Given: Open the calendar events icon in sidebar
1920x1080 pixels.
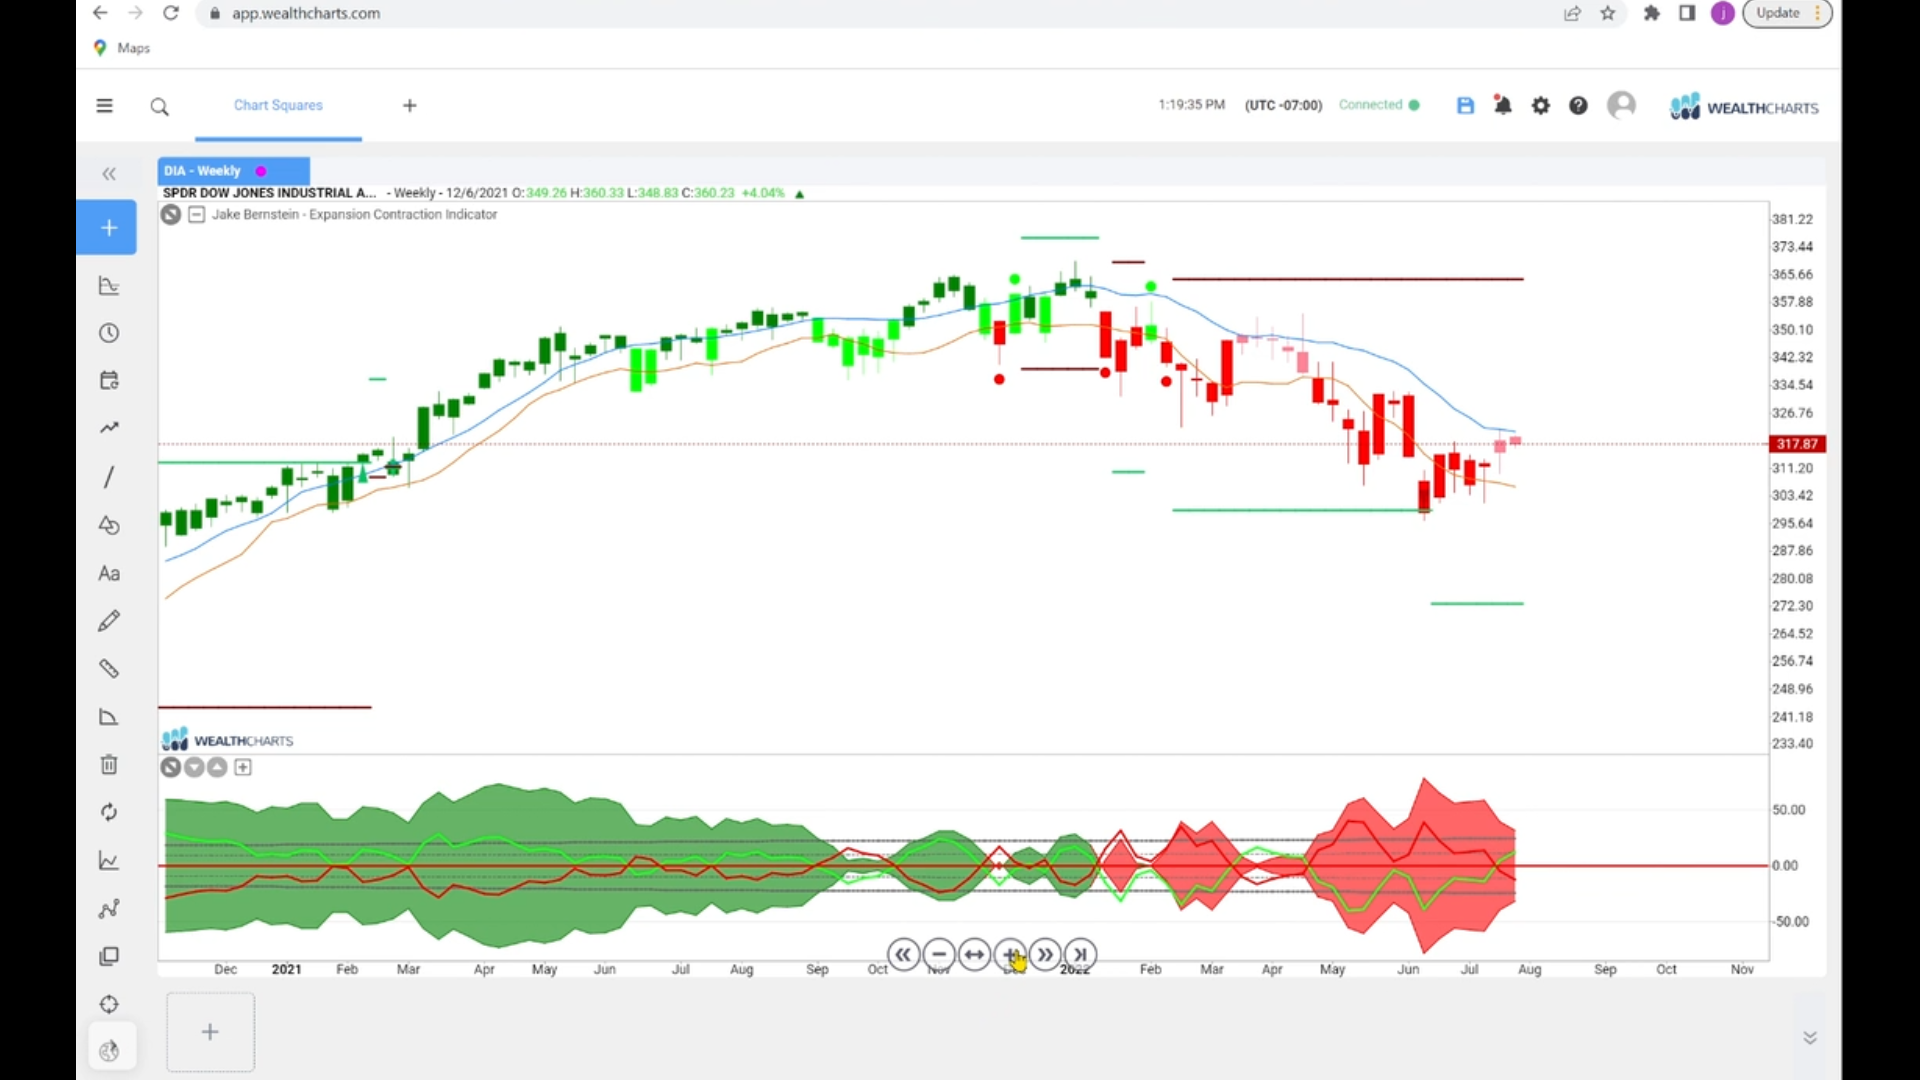Looking at the screenshot, I should click(109, 380).
